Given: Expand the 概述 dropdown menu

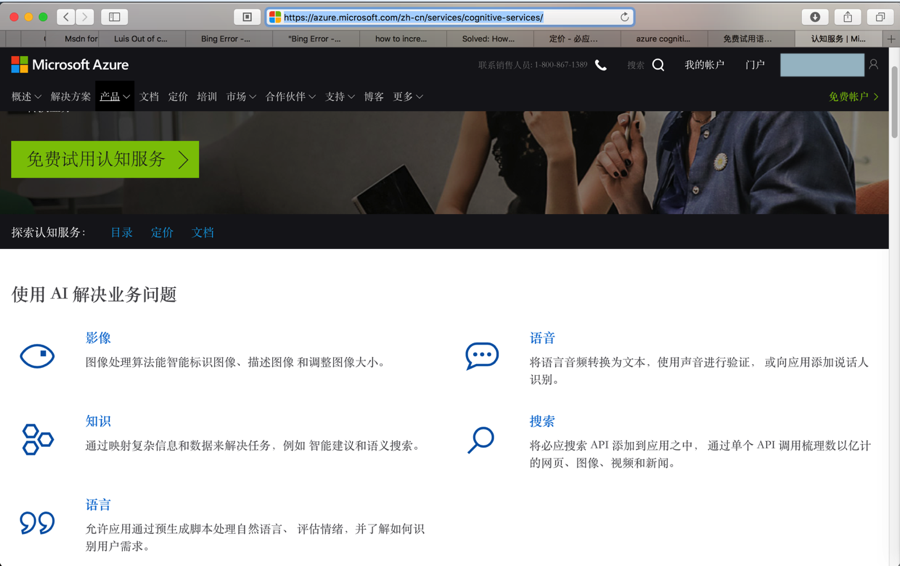Looking at the screenshot, I should click(26, 96).
